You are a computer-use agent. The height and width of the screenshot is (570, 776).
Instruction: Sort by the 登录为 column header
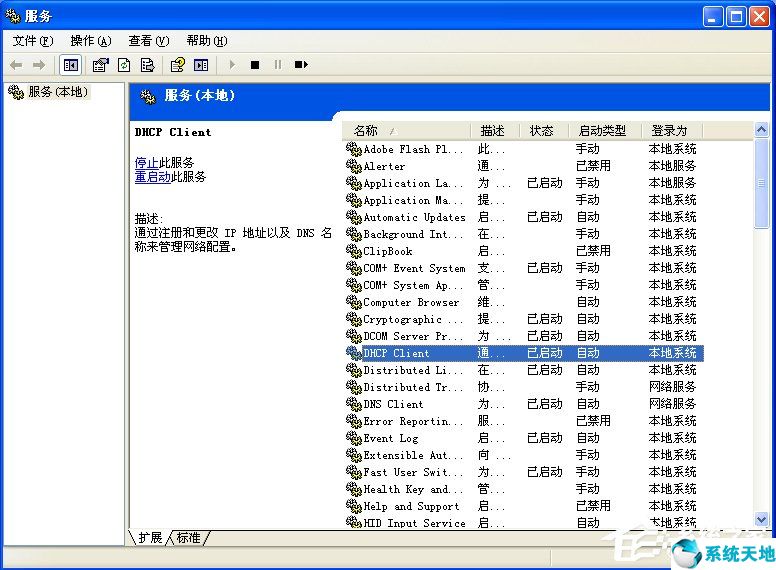click(672, 131)
